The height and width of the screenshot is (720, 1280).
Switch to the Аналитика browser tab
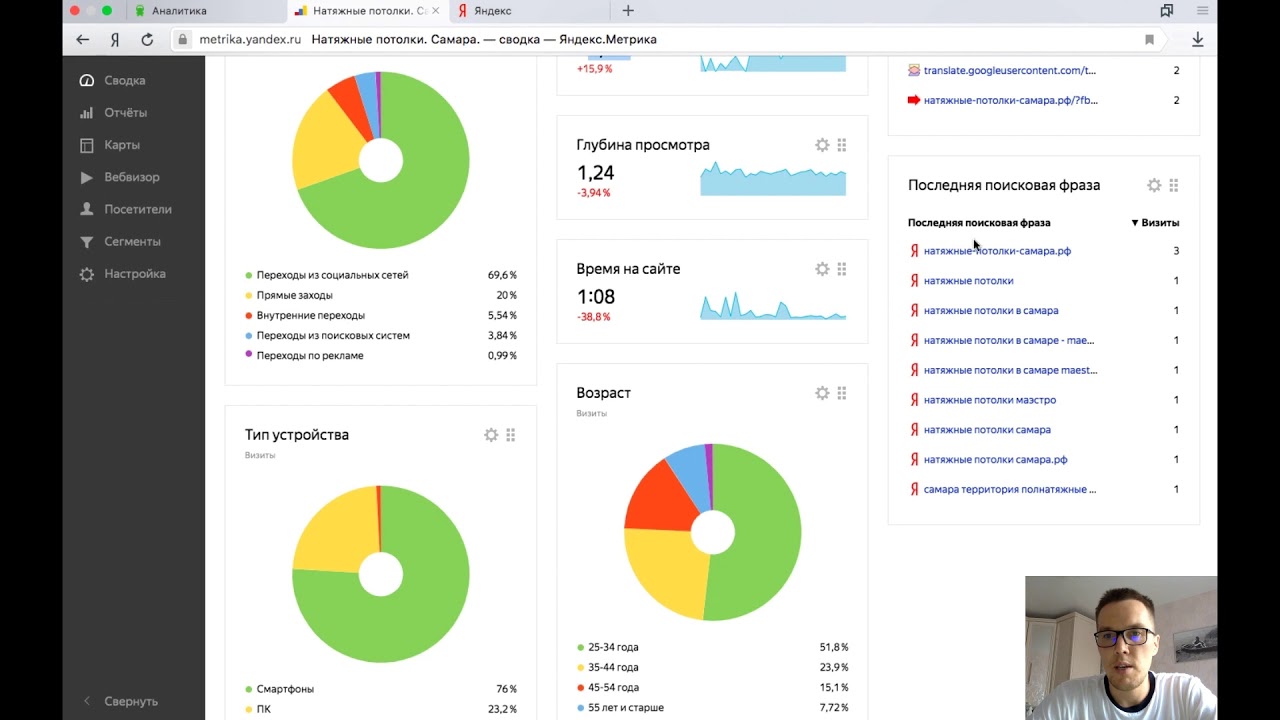tap(179, 11)
